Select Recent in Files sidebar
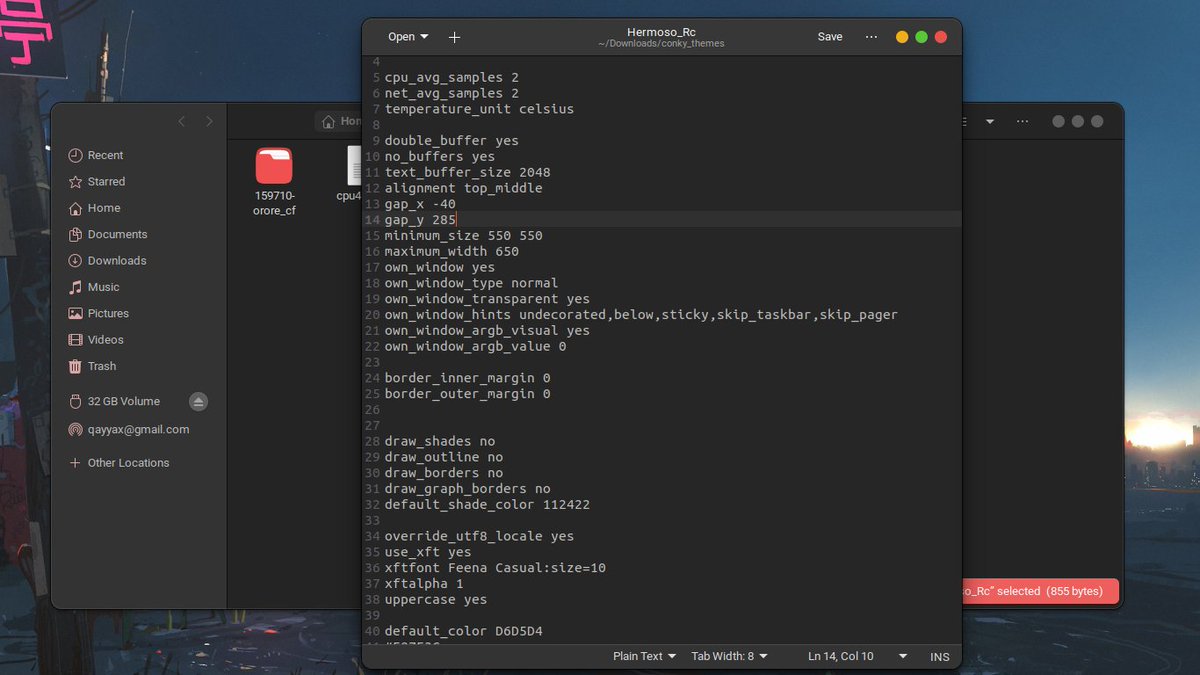1200x675 pixels. point(106,156)
